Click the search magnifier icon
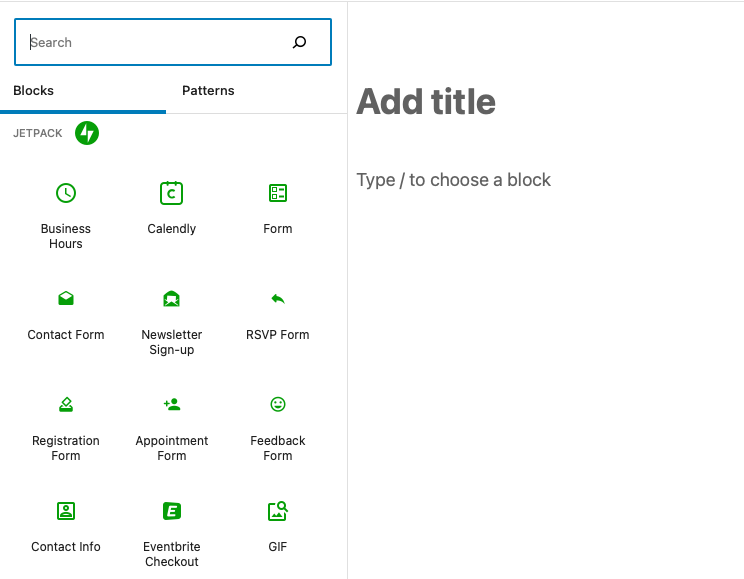 point(299,42)
